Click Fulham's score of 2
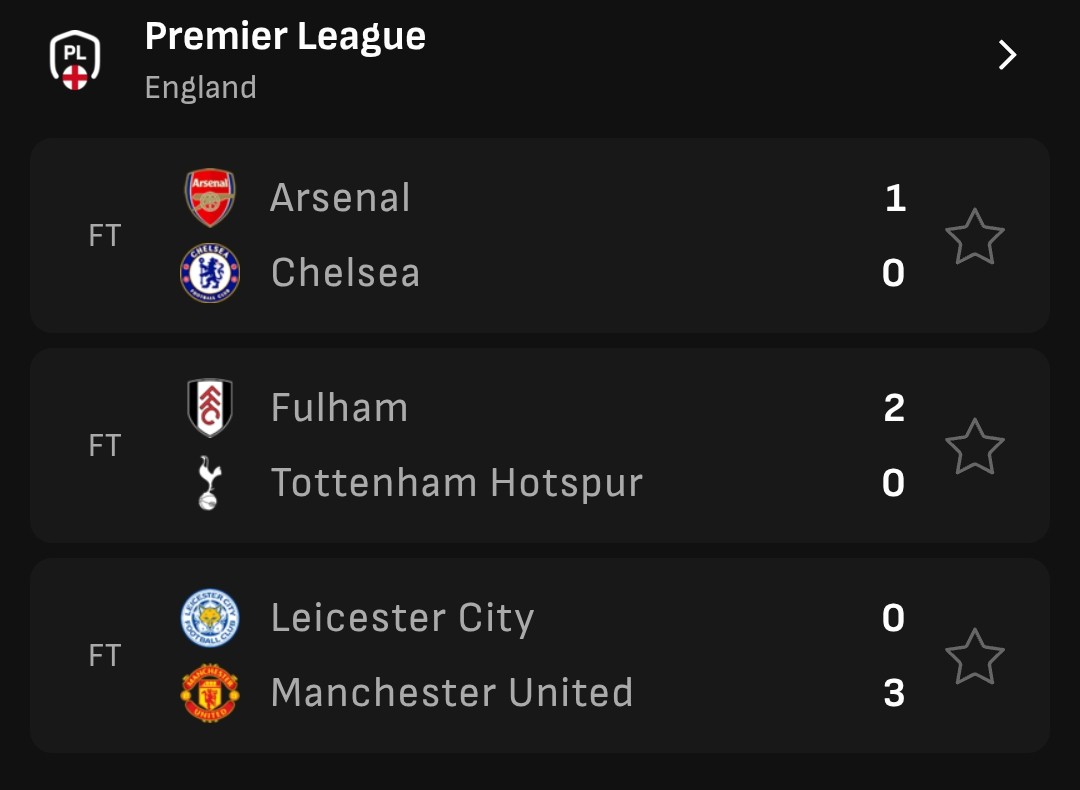 894,408
